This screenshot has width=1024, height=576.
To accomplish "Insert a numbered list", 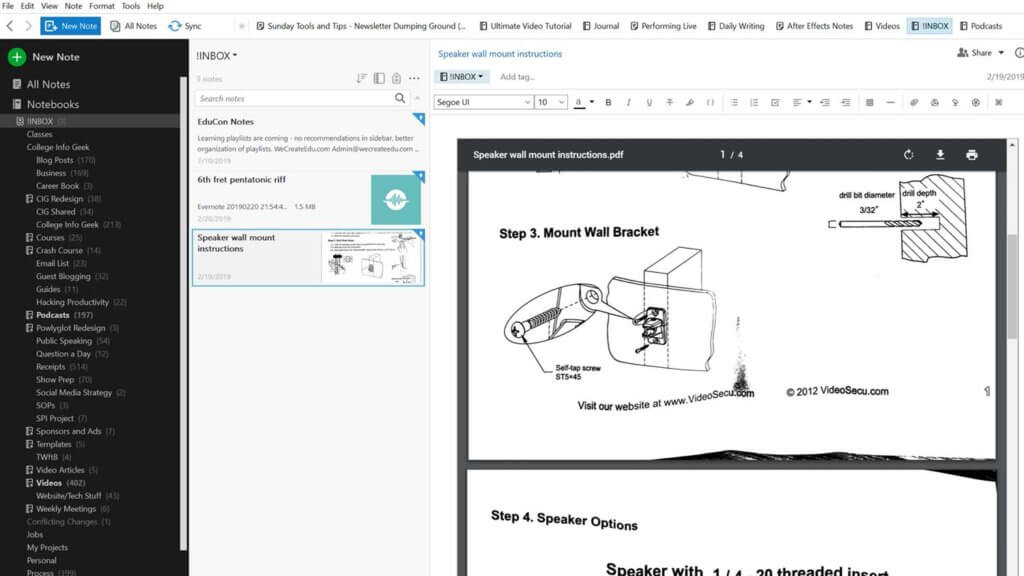I will (x=754, y=103).
